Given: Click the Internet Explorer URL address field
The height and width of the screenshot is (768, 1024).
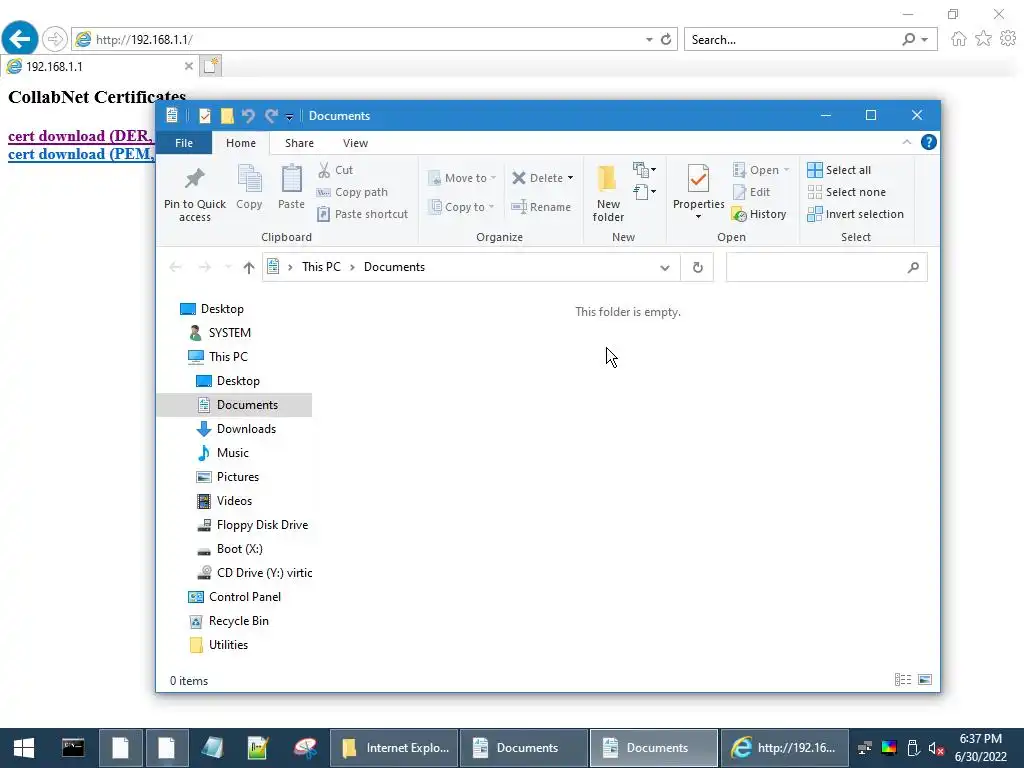Looking at the screenshot, I should pos(369,39).
